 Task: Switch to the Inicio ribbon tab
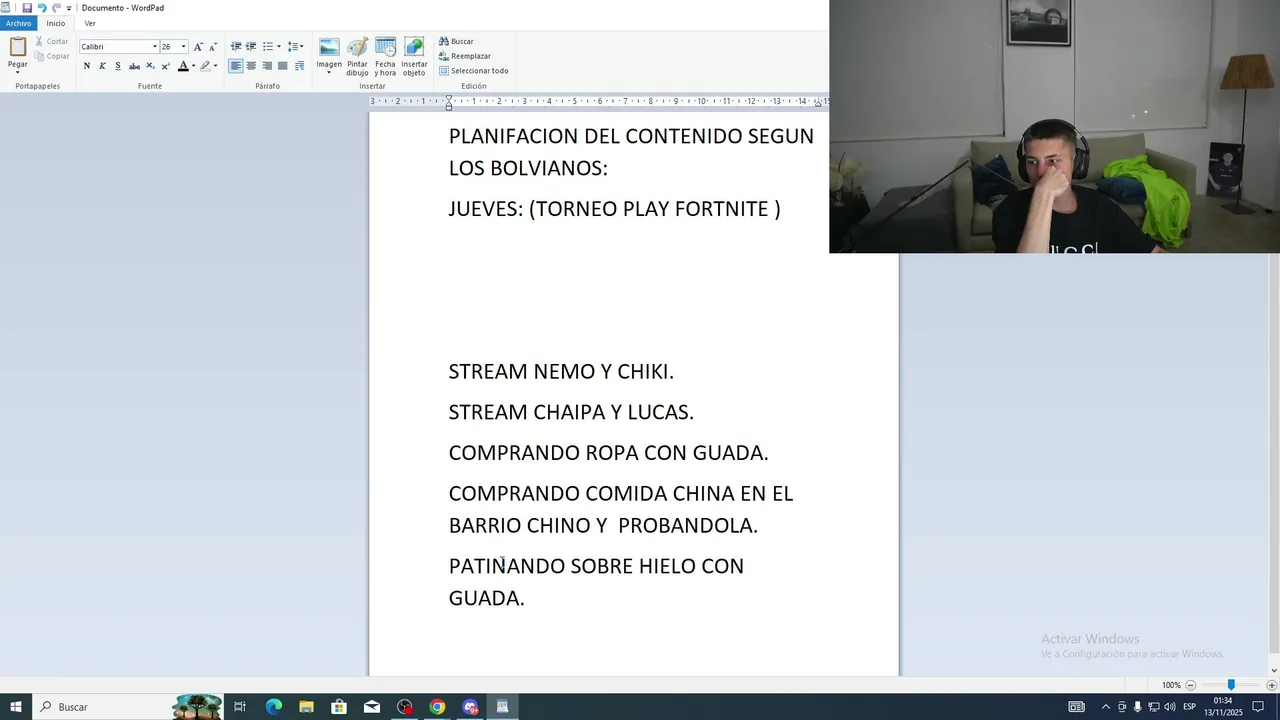[56, 23]
